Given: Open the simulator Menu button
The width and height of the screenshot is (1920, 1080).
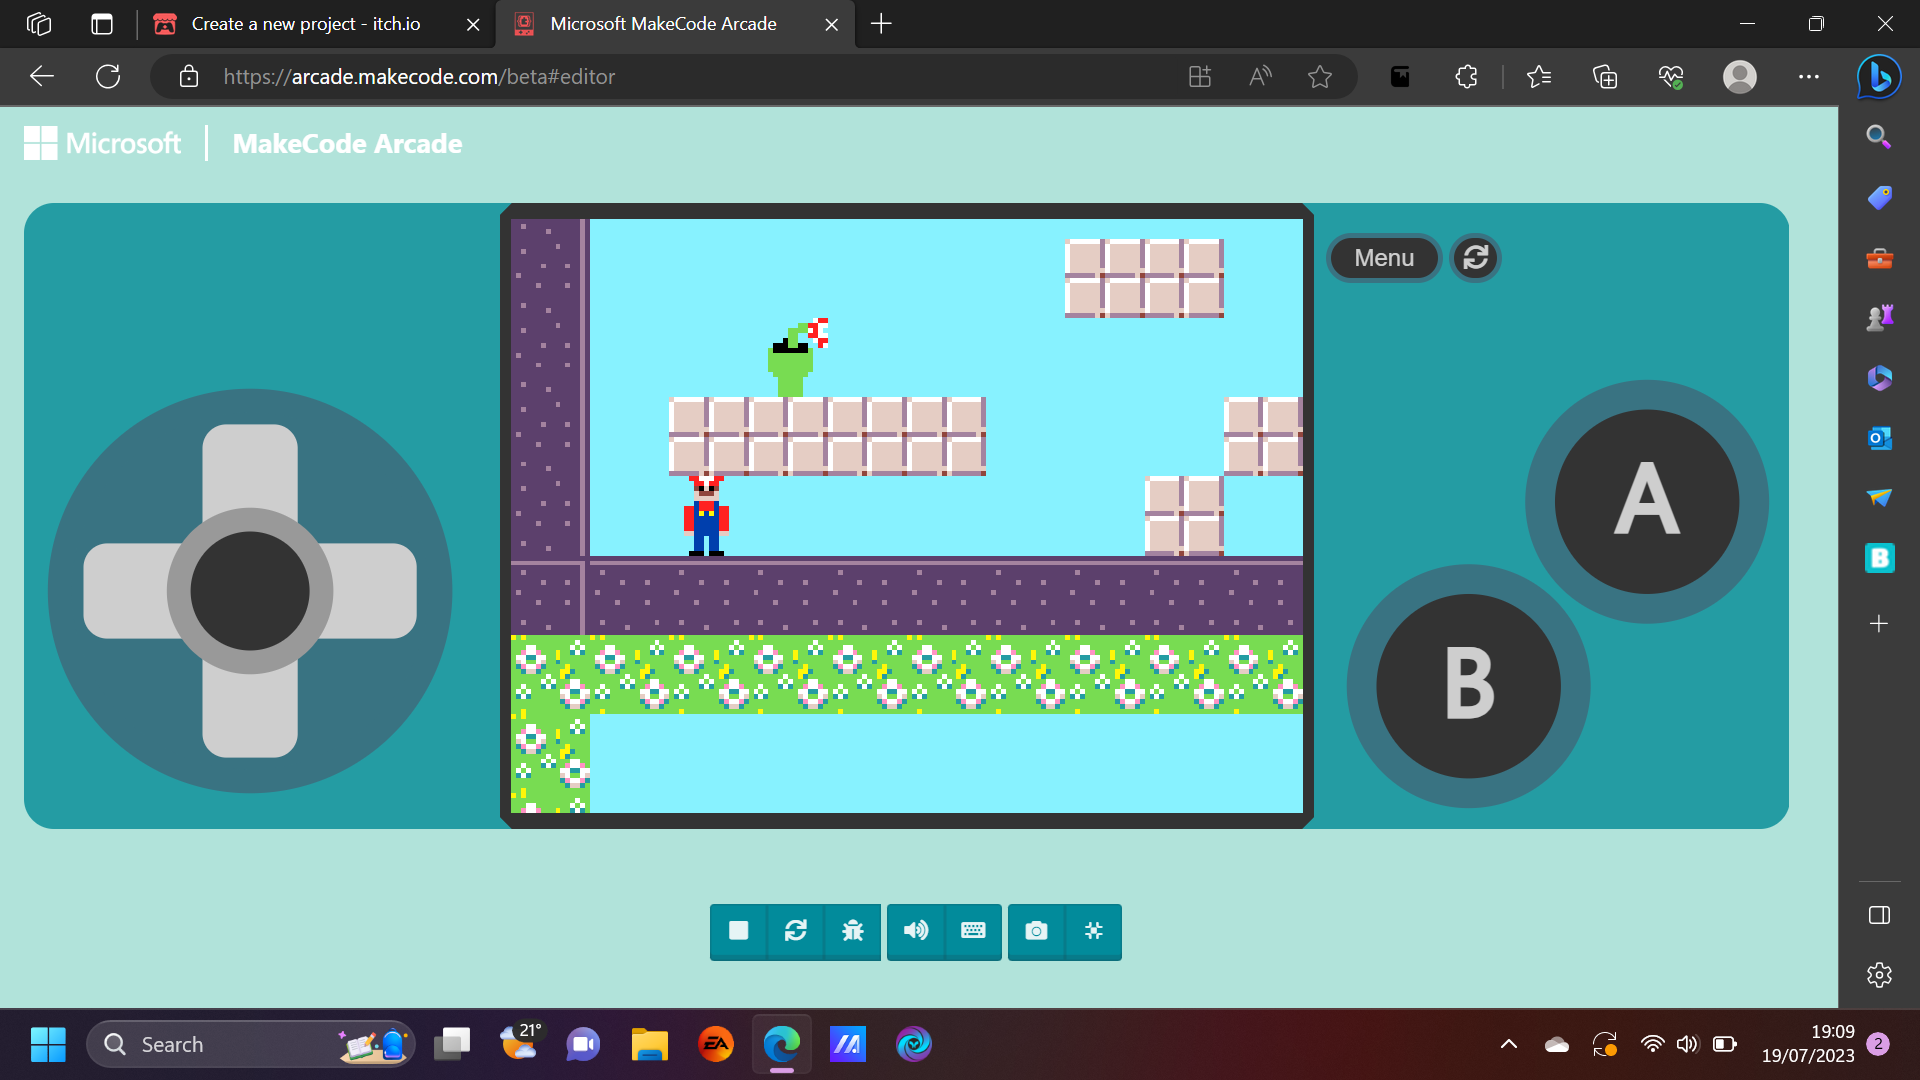Looking at the screenshot, I should [x=1384, y=258].
